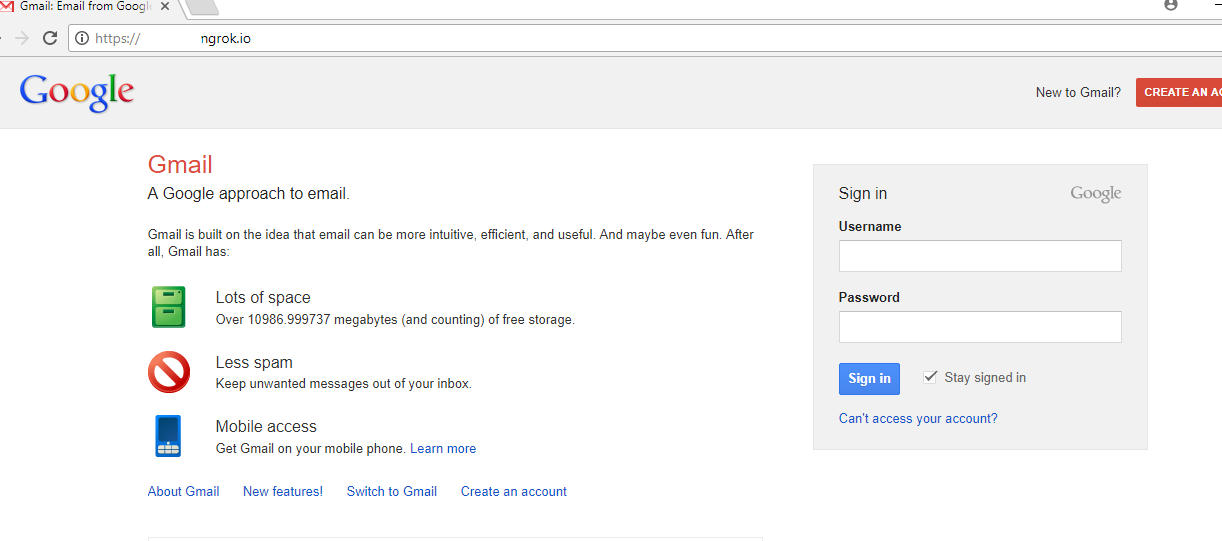1222x541 pixels.
Task: Open the Chrome profile user icon
Action: coord(1171,5)
